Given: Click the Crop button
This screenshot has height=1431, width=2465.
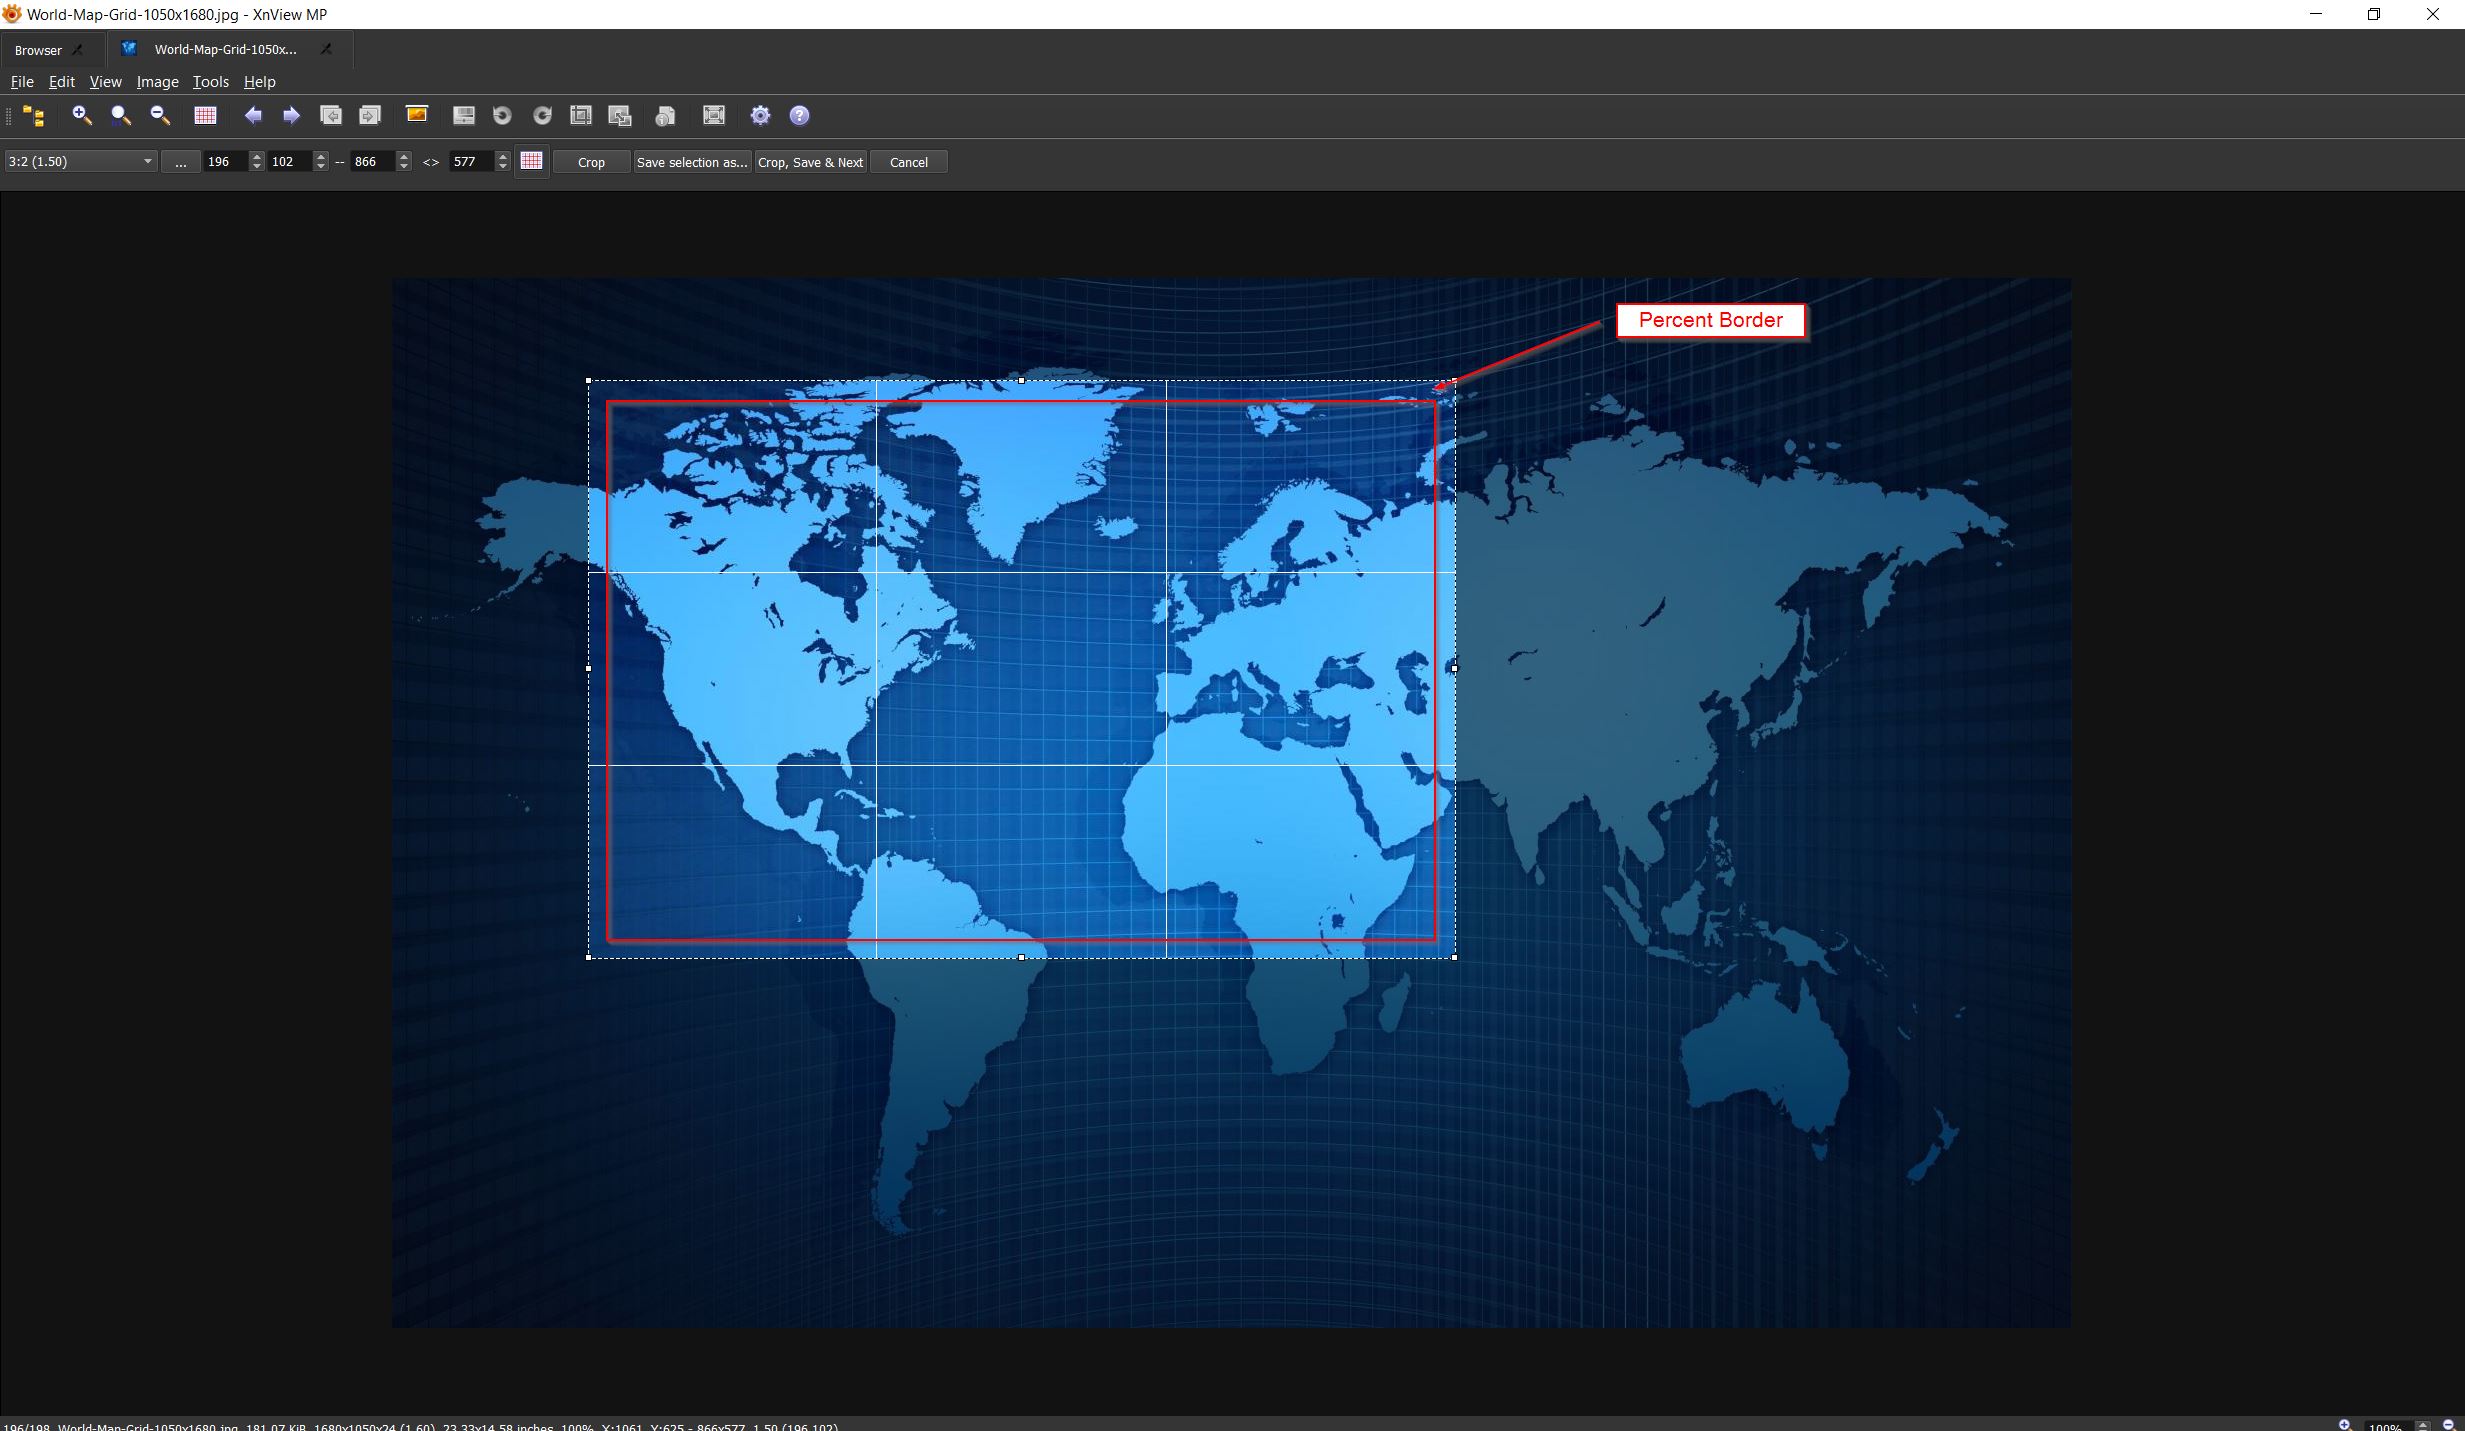Looking at the screenshot, I should 591,162.
